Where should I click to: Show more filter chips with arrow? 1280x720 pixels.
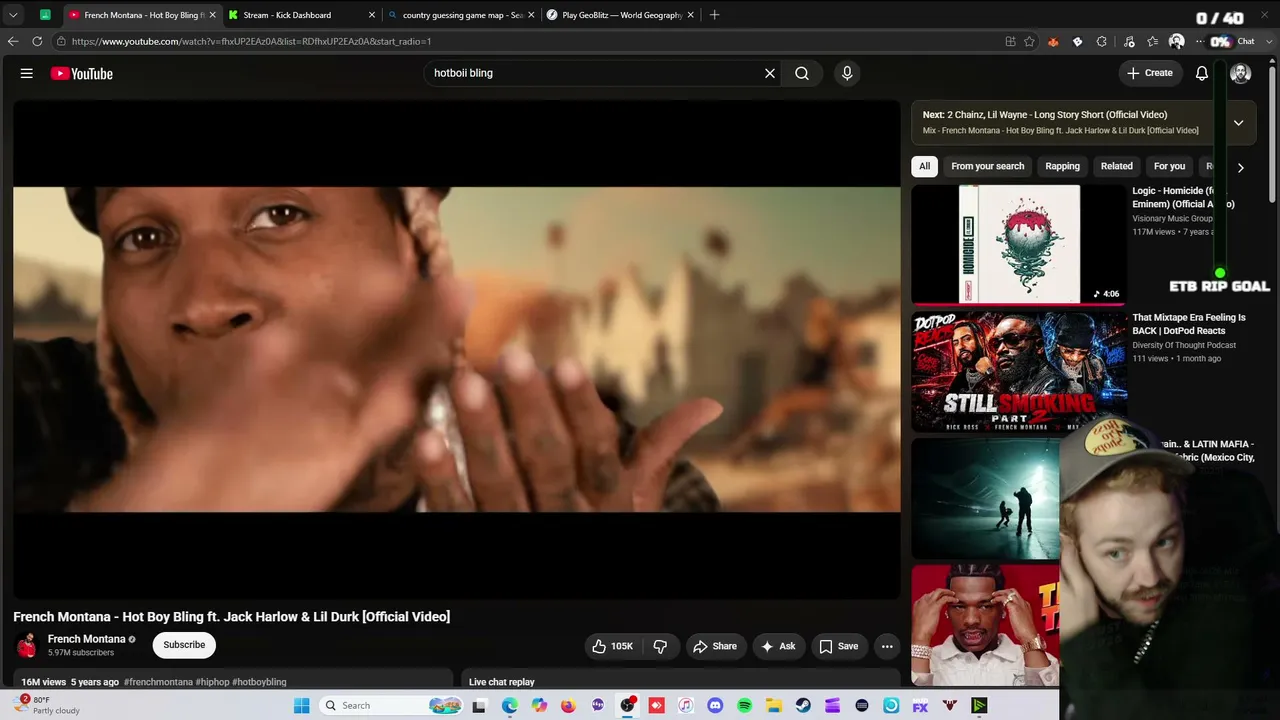(x=1240, y=167)
